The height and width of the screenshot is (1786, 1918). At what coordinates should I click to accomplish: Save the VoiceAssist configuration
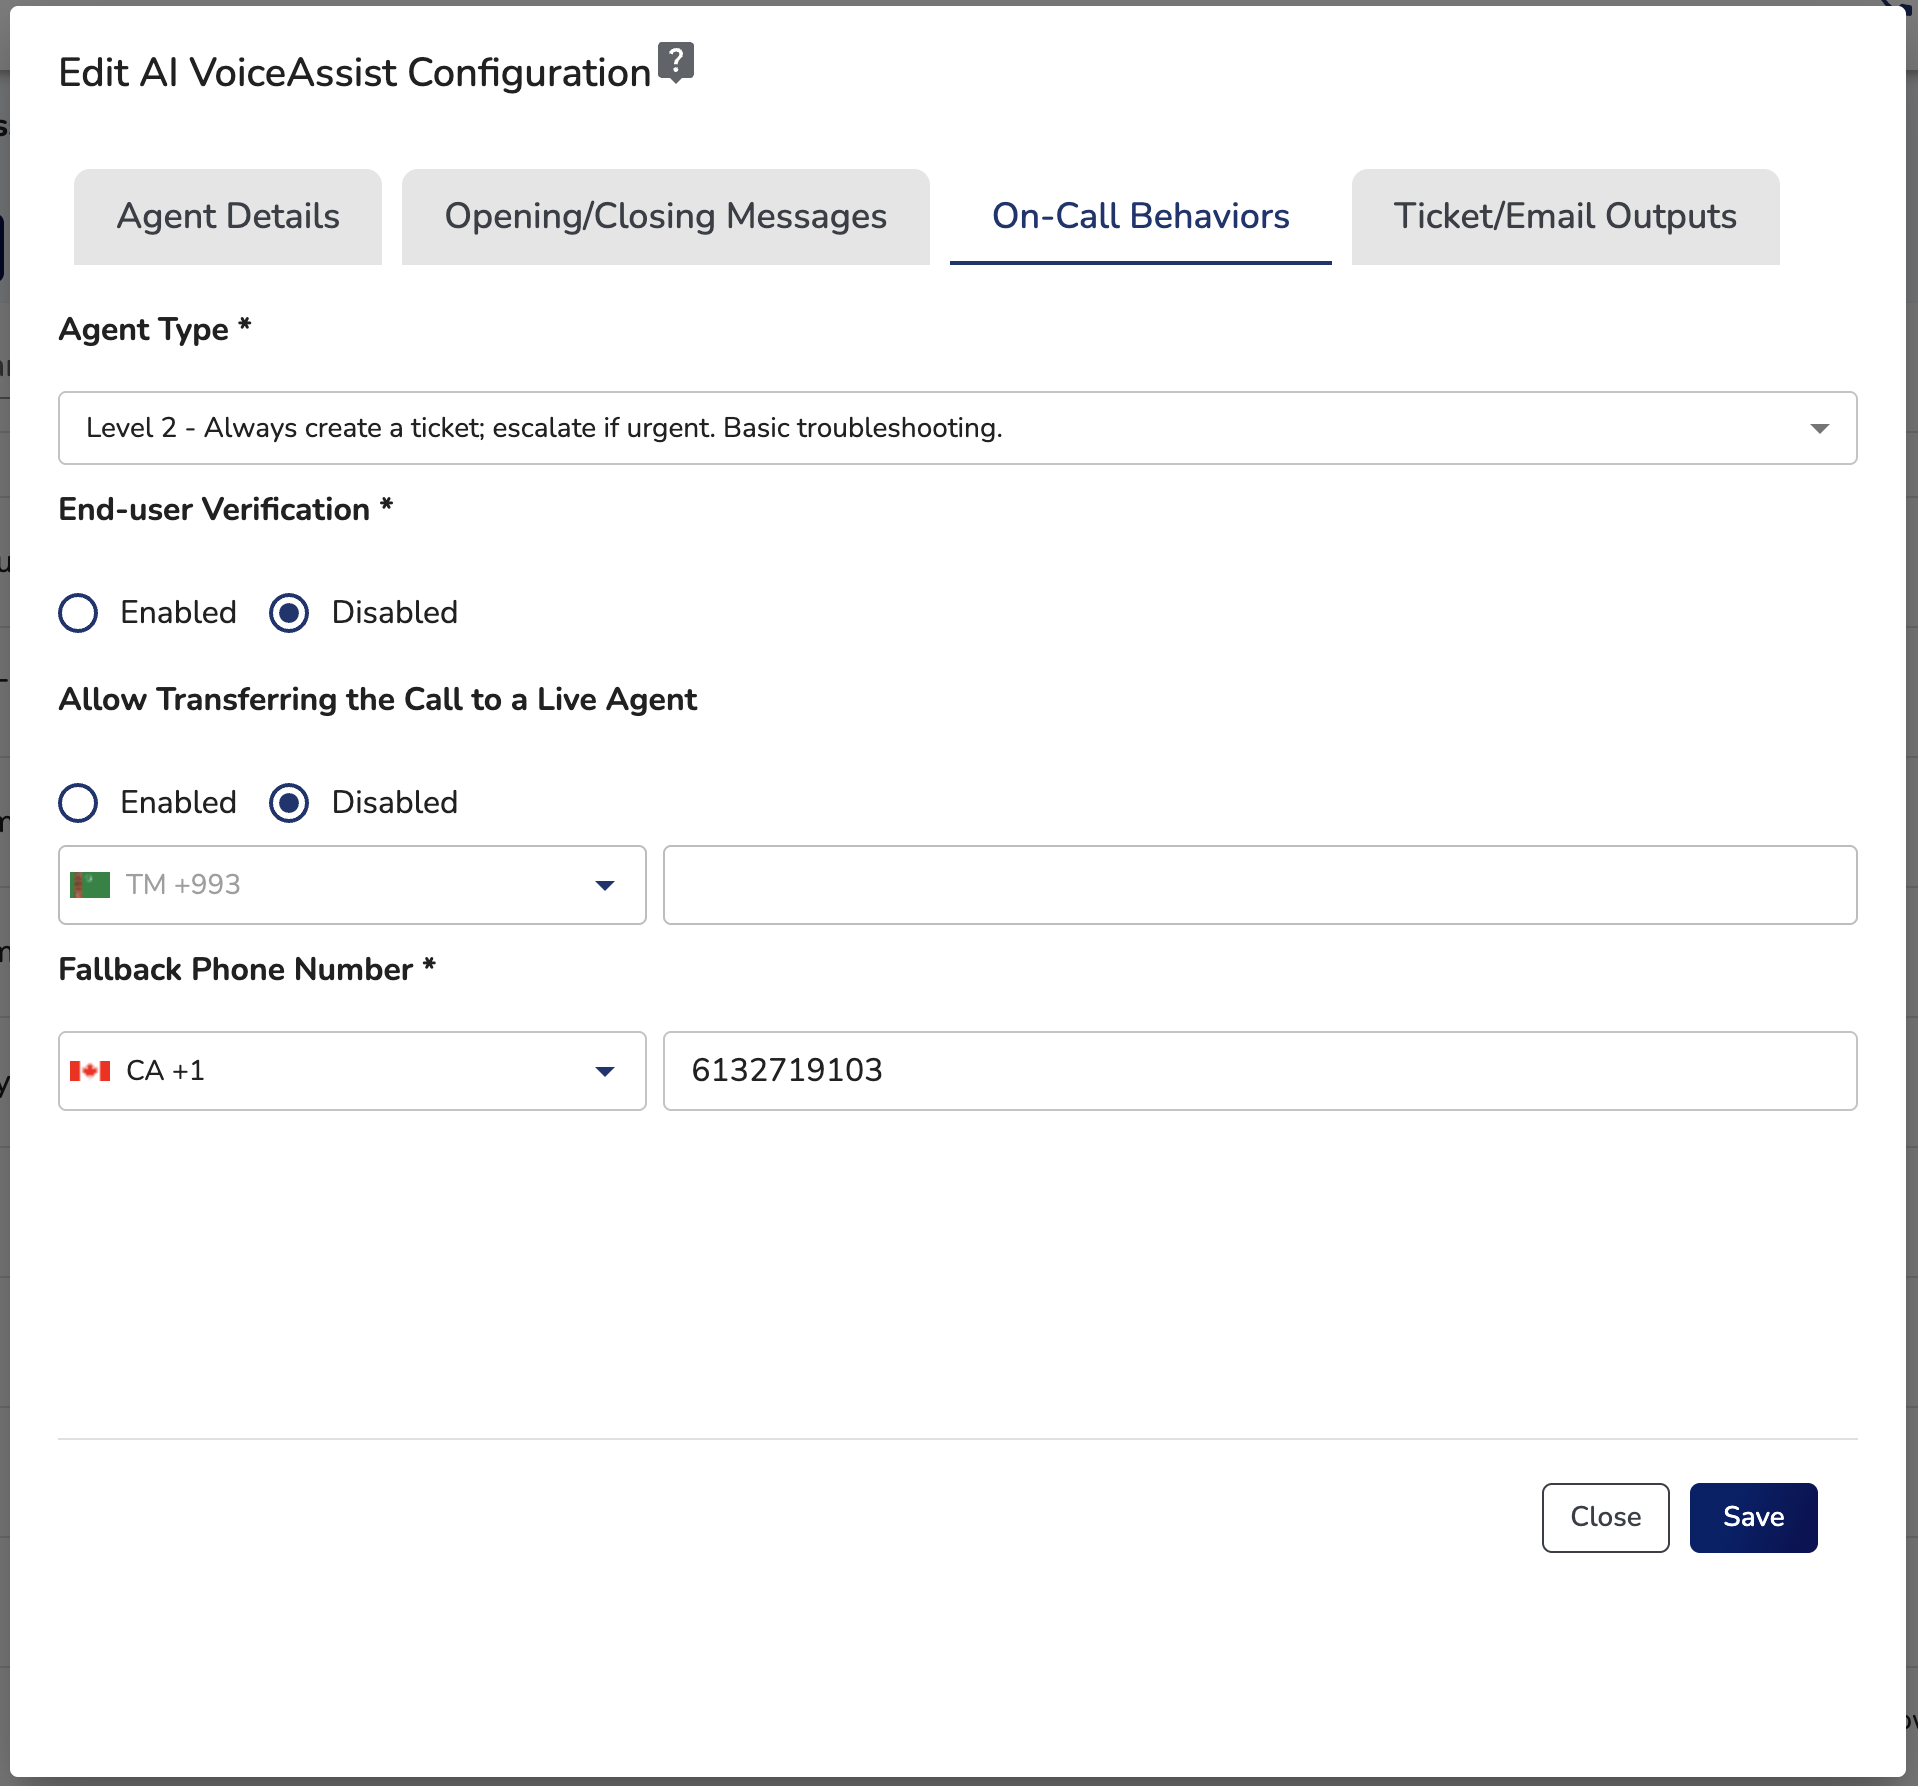pyautogui.click(x=1753, y=1517)
